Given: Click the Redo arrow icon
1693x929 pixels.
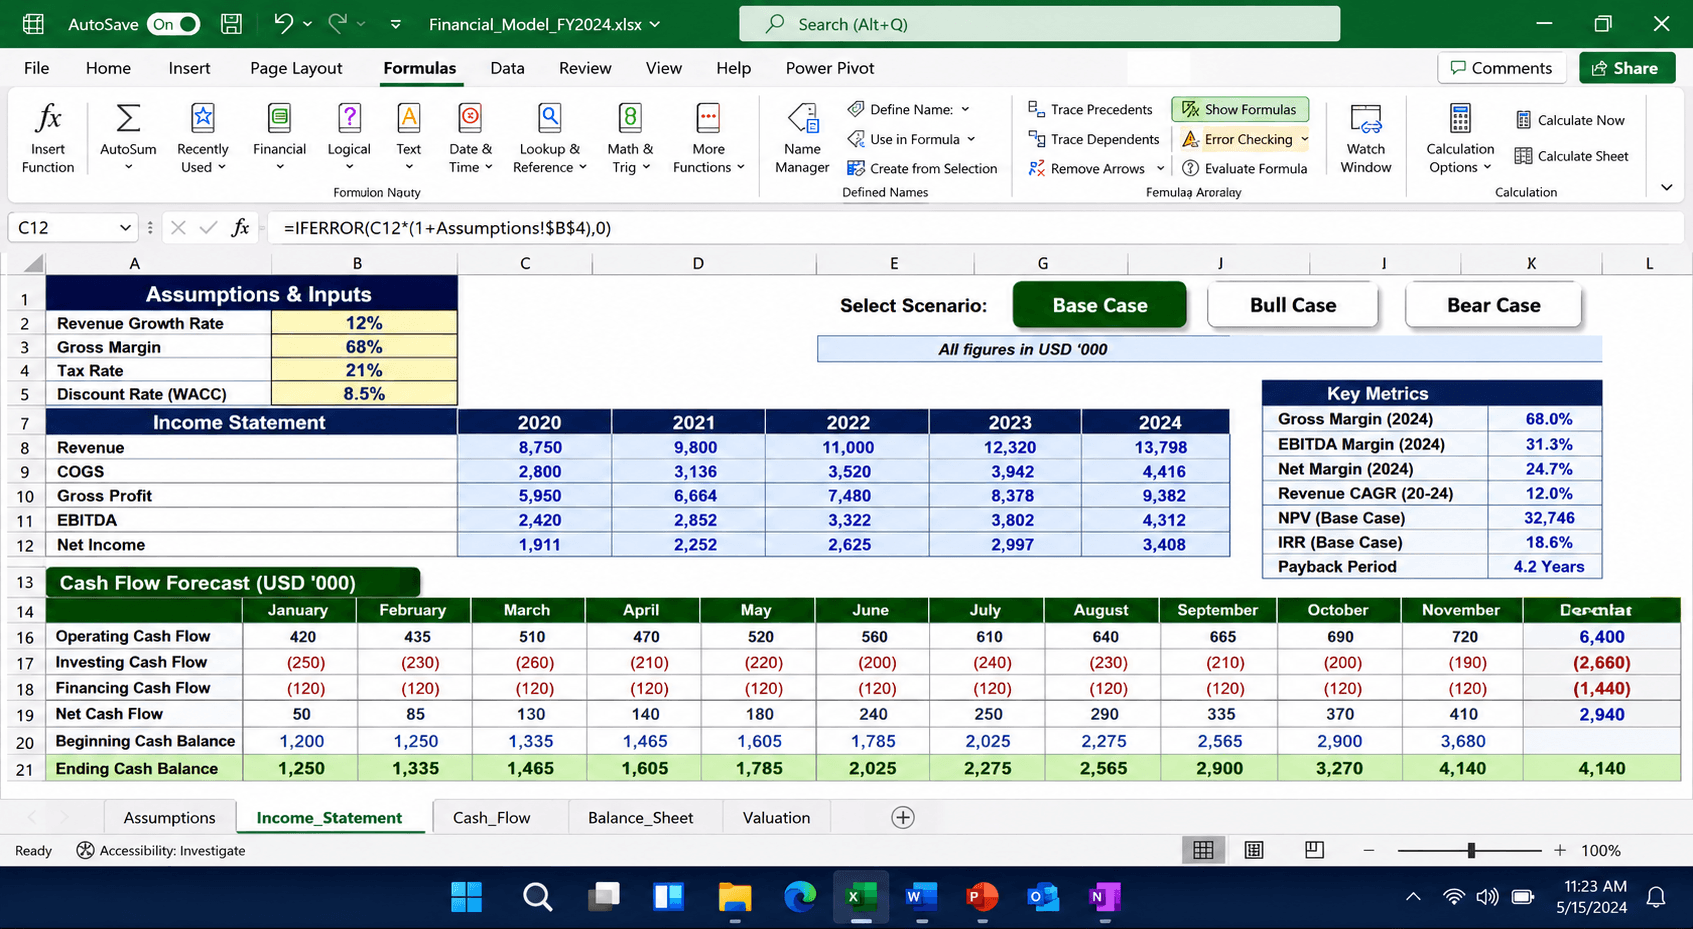Looking at the screenshot, I should pyautogui.click(x=338, y=24).
